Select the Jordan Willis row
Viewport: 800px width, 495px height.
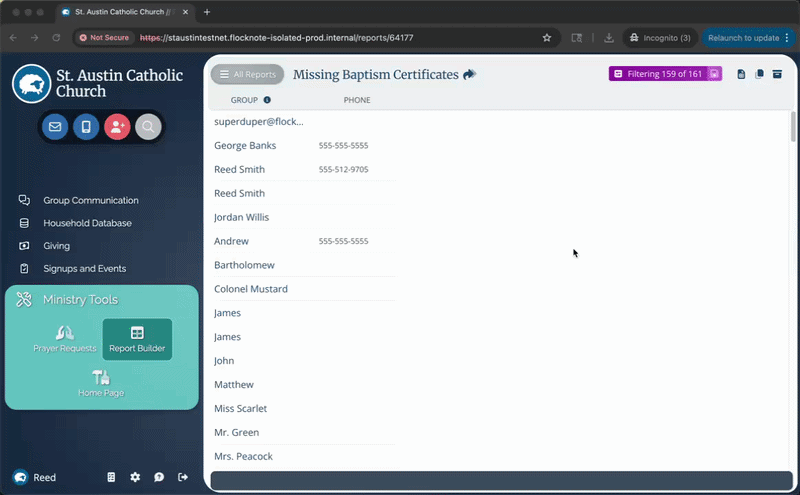(305, 217)
